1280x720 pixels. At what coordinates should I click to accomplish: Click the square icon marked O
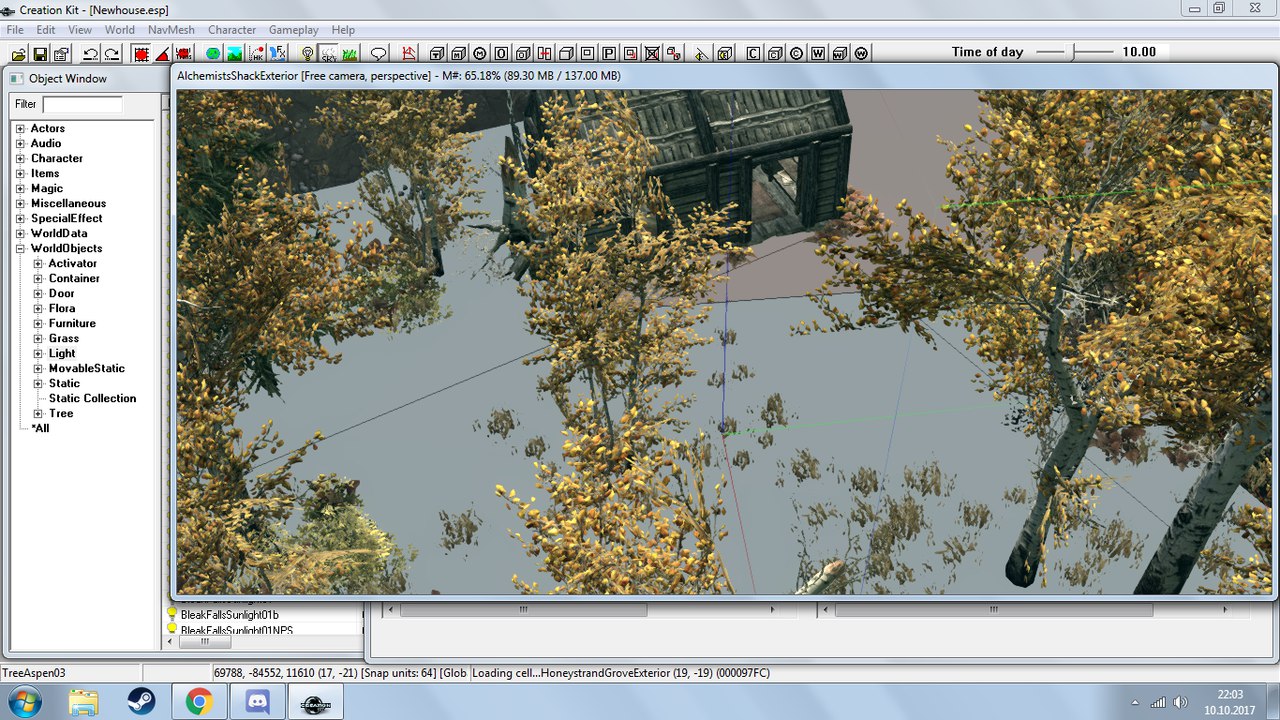[501, 53]
